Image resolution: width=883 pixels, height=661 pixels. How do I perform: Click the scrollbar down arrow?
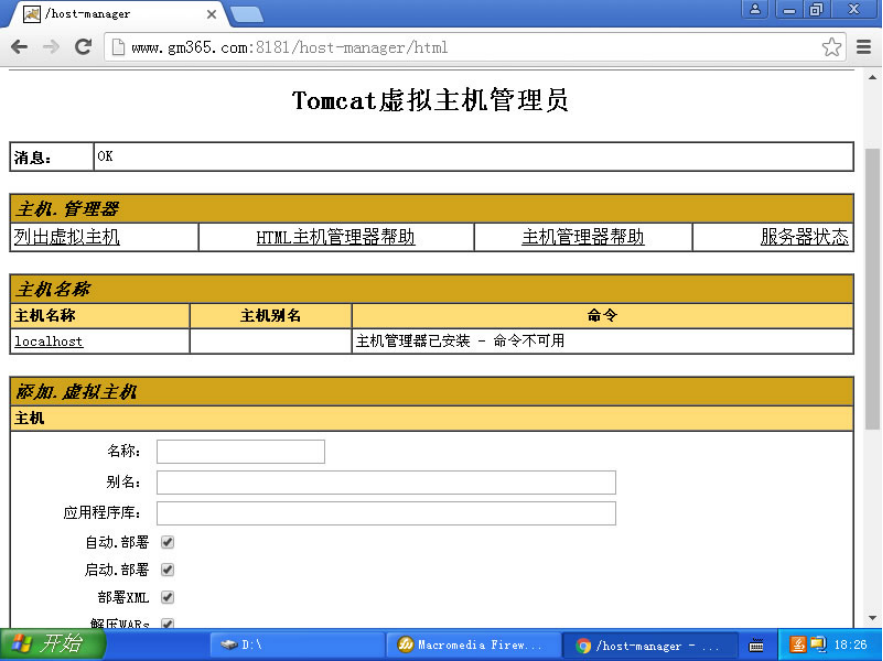coord(872,618)
